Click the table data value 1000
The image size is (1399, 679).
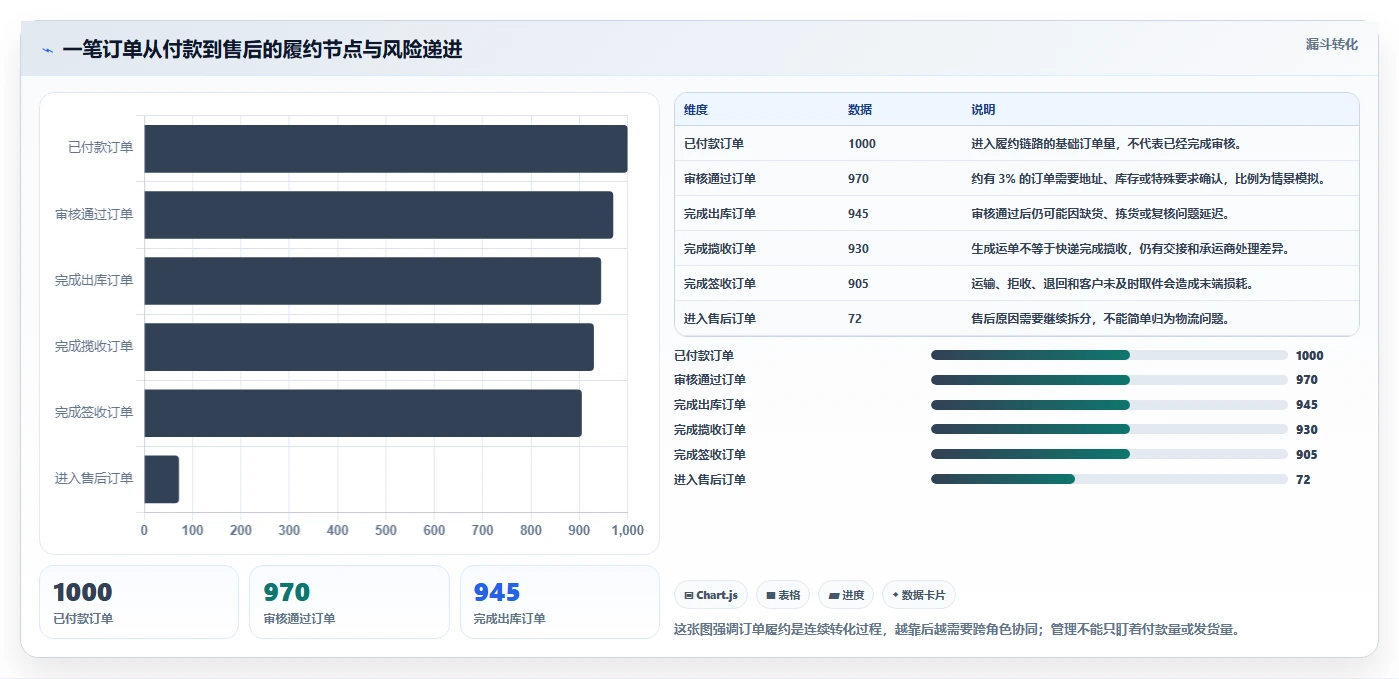click(x=862, y=144)
